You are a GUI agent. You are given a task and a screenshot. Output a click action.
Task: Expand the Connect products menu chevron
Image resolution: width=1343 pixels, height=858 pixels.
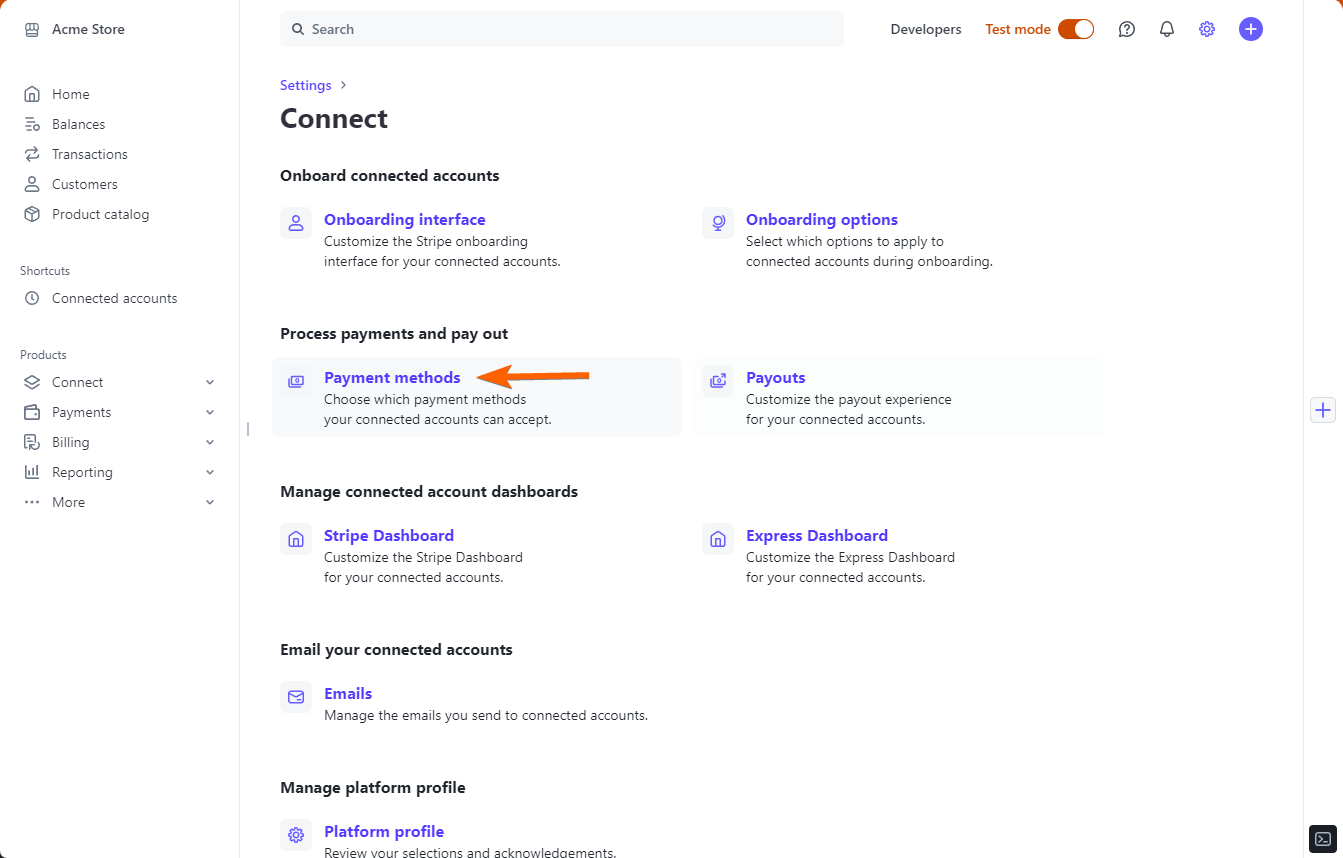coord(210,382)
